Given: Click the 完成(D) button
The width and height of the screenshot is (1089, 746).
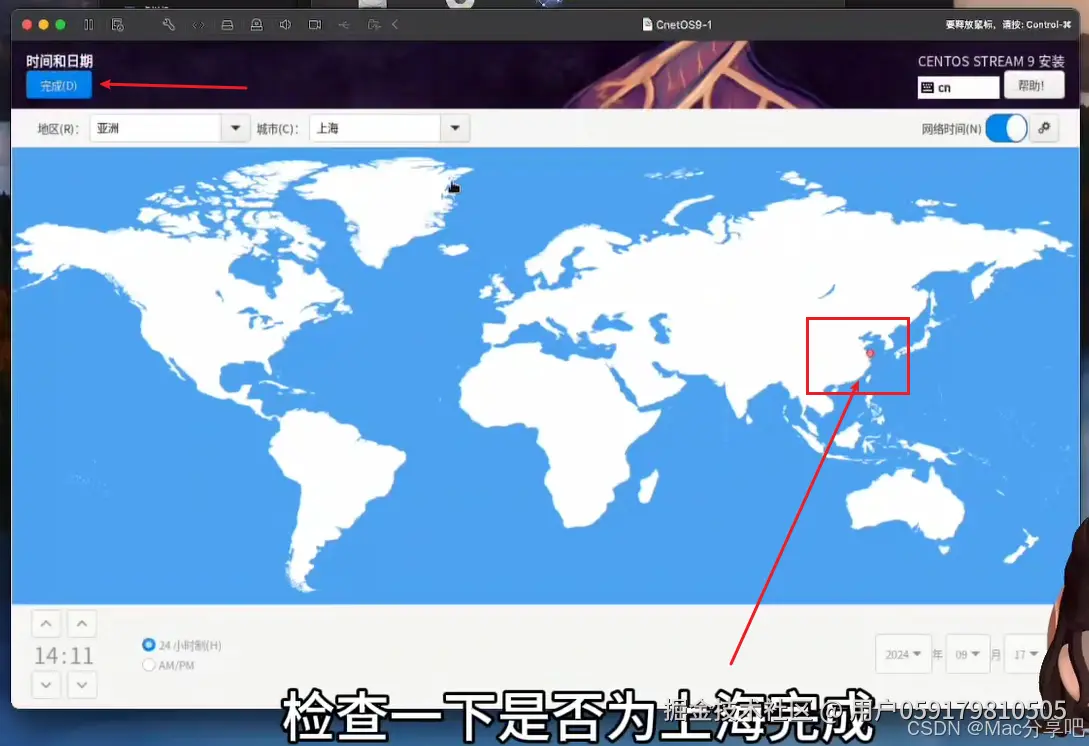Looking at the screenshot, I should pos(58,86).
